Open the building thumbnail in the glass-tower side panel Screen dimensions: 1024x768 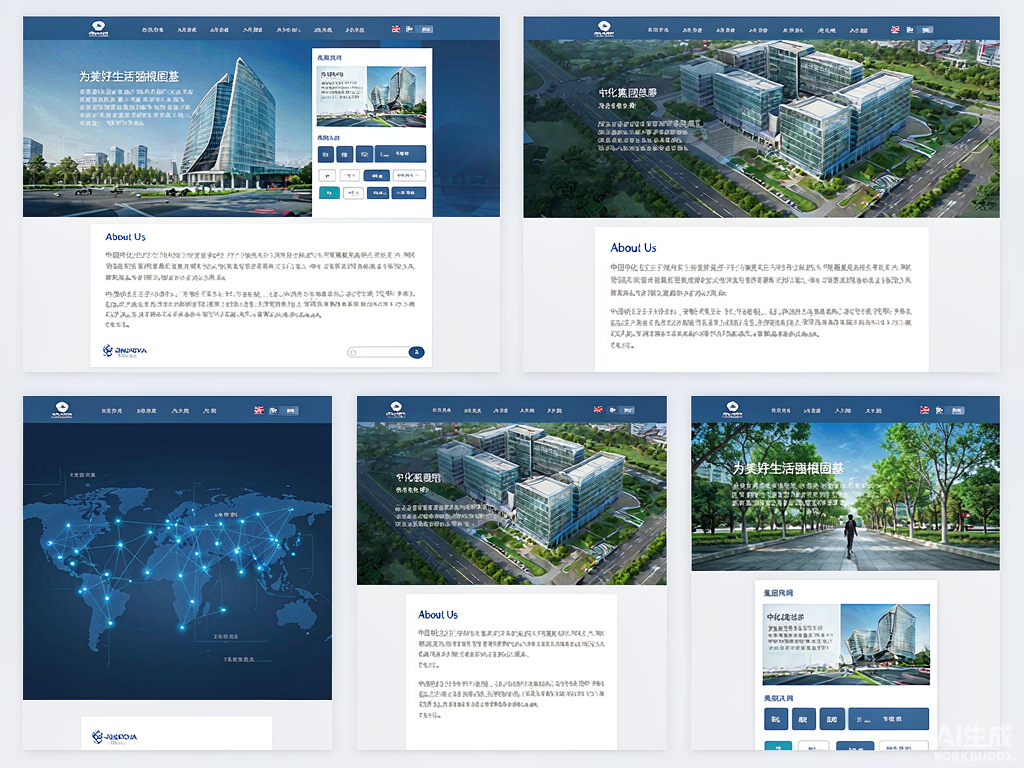(371, 97)
